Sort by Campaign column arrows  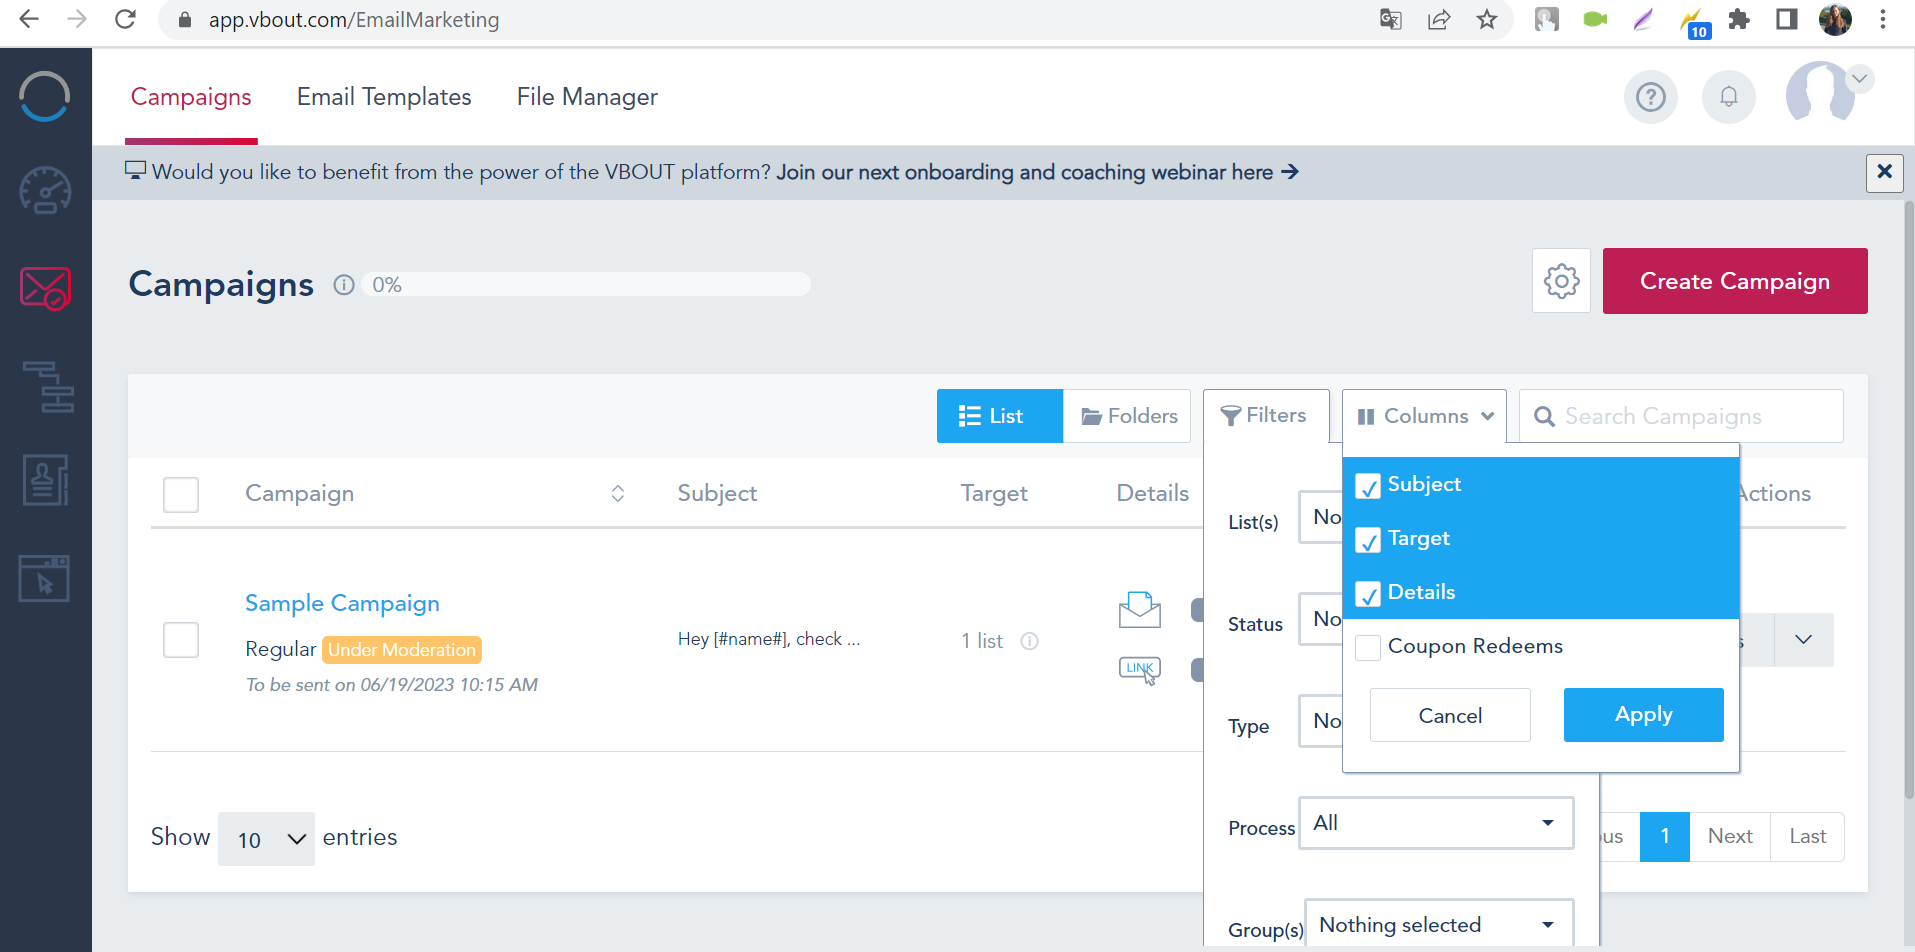[618, 494]
